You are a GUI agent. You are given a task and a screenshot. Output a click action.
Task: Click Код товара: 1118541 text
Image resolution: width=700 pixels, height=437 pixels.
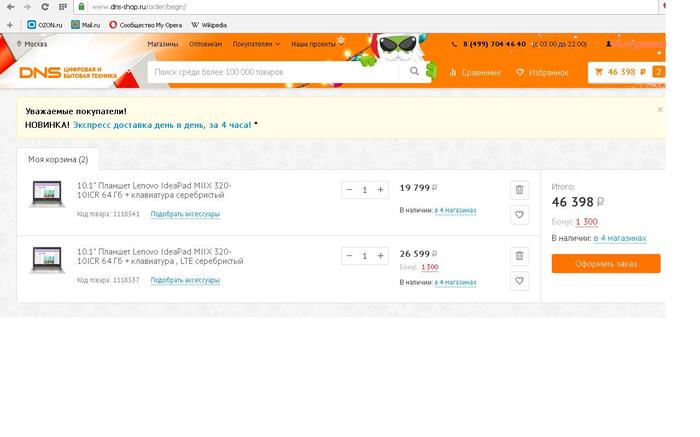click(x=108, y=214)
